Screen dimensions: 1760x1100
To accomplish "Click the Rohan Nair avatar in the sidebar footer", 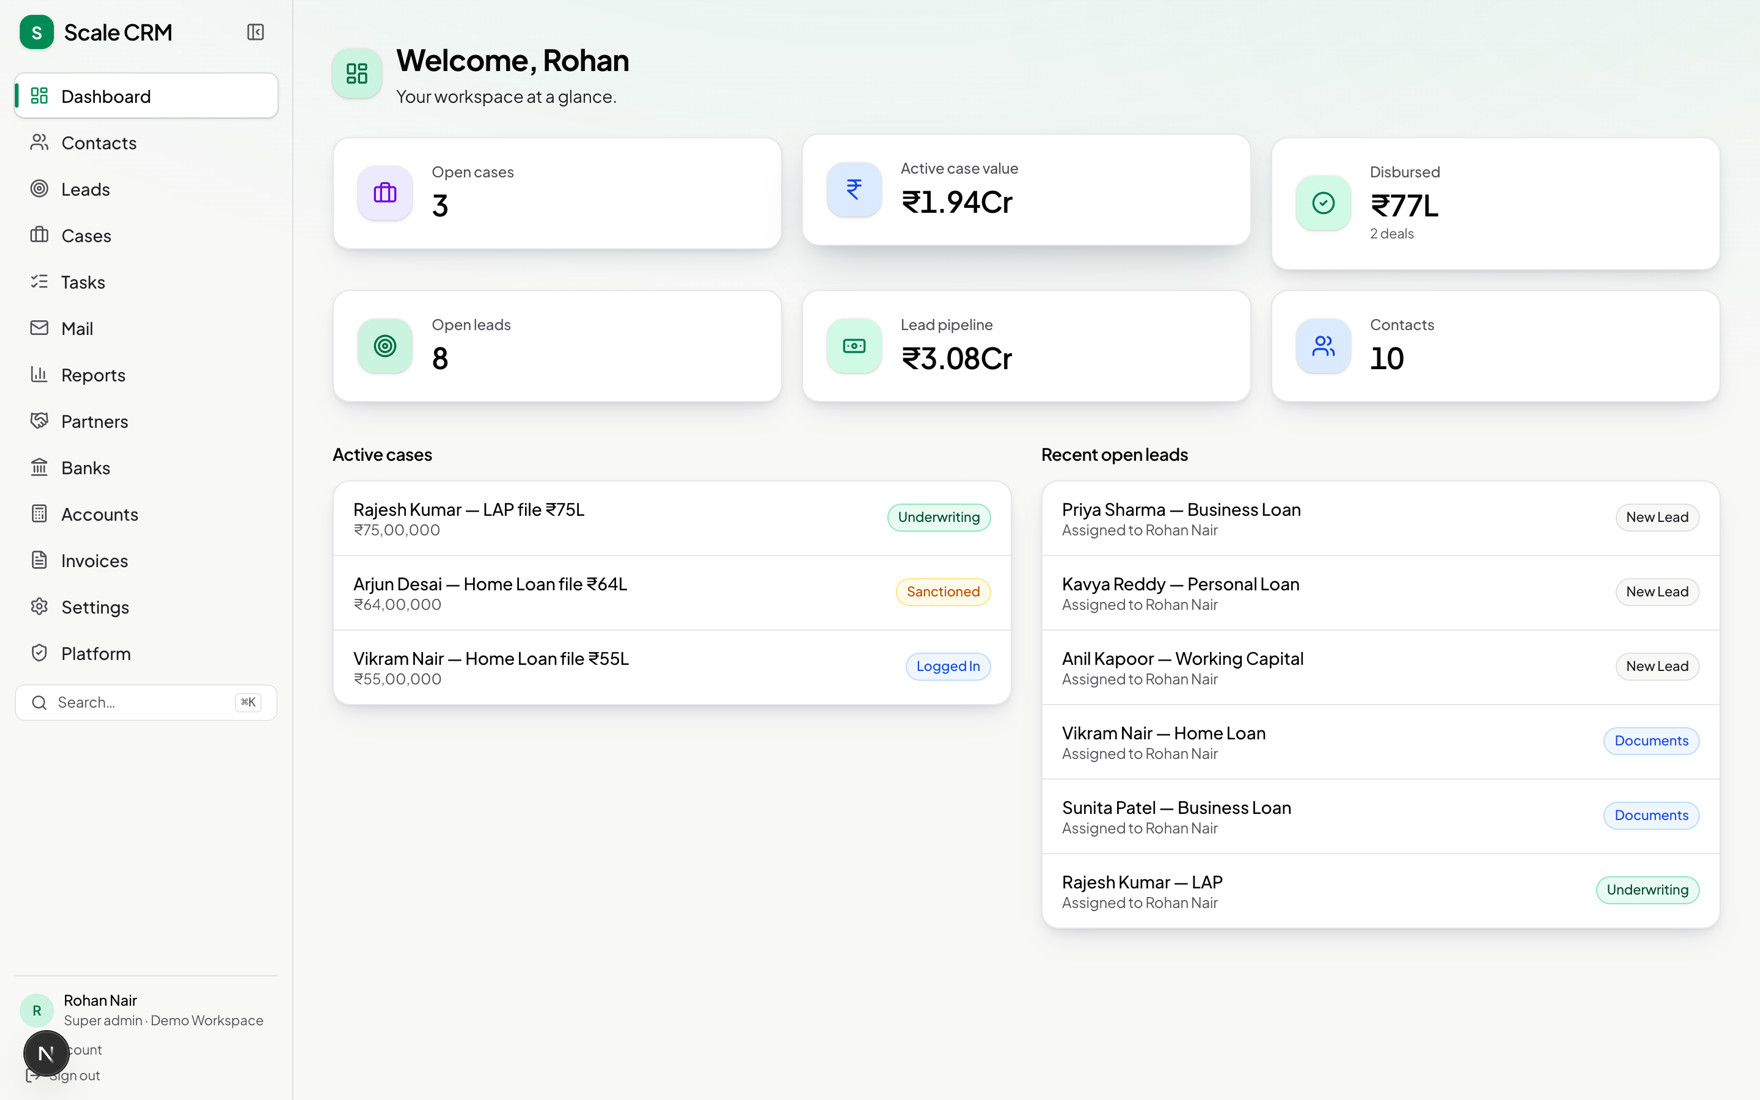I will pos(37,1010).
